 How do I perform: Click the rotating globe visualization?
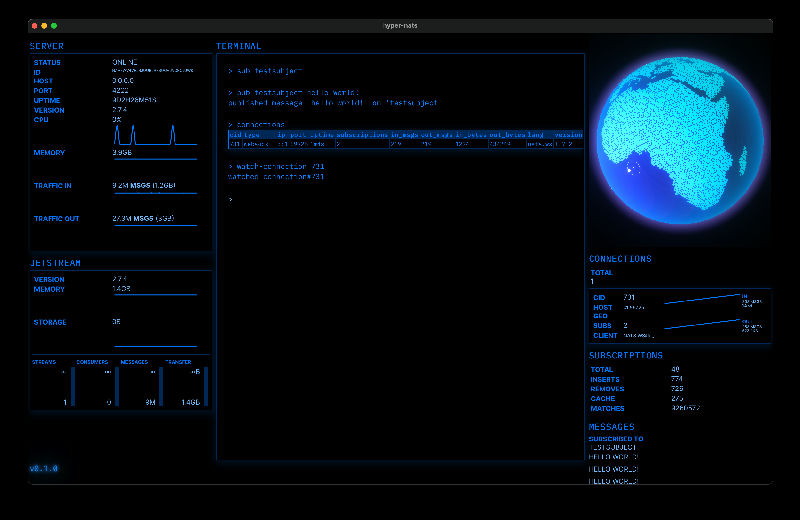678,139
